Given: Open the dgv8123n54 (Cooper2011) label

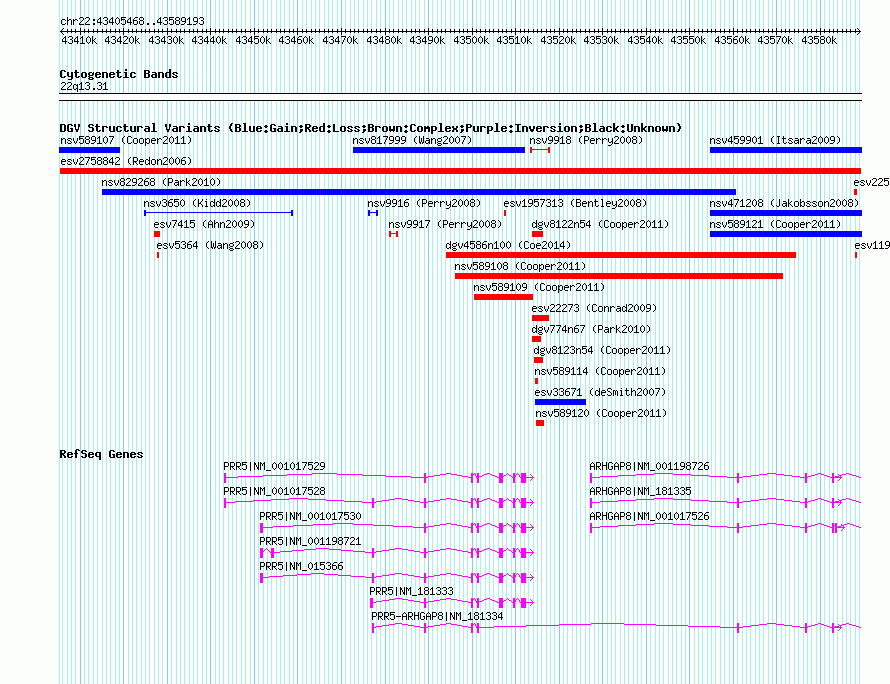Looking at the screenshot, I should 602,350.
